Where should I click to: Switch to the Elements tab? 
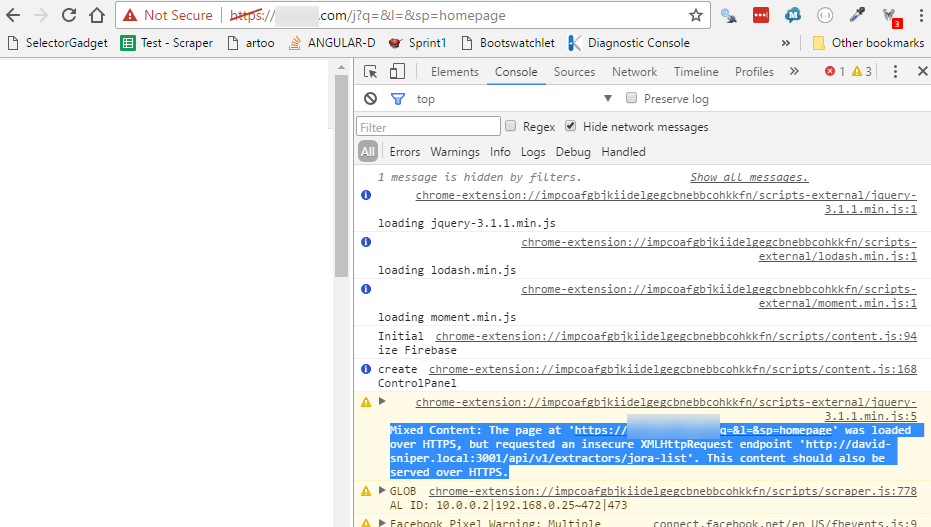pyautogui.click(x=455, y=72)
